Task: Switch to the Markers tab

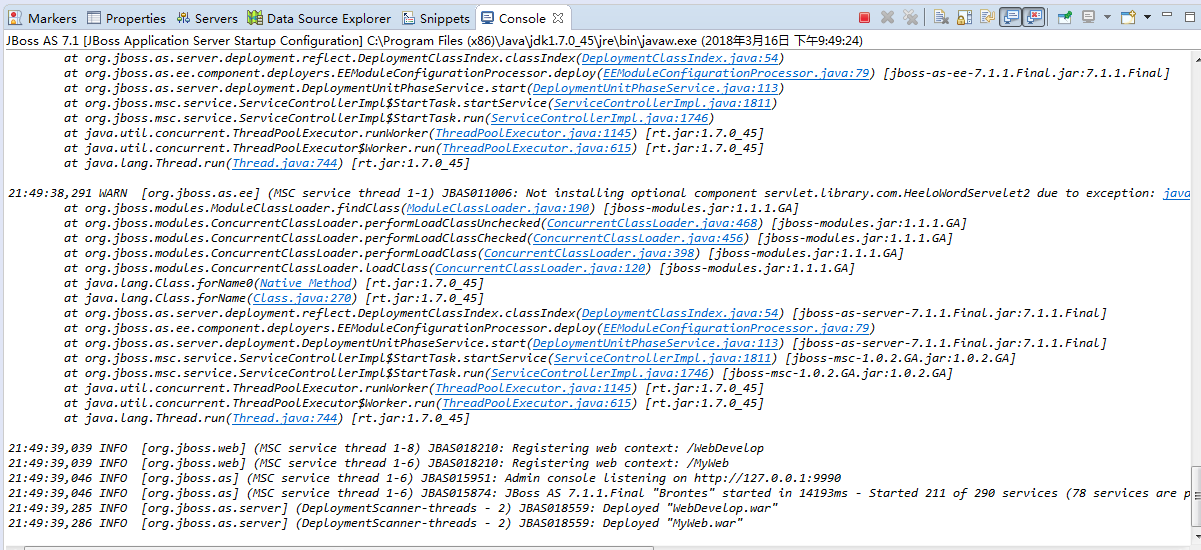Action: (x=43, y=18)
